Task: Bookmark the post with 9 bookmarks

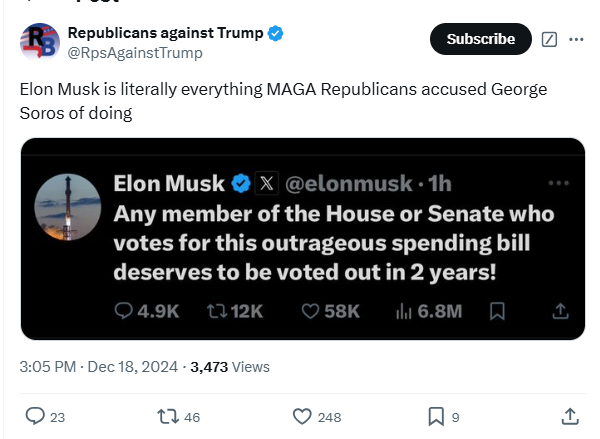Action: 436,416
